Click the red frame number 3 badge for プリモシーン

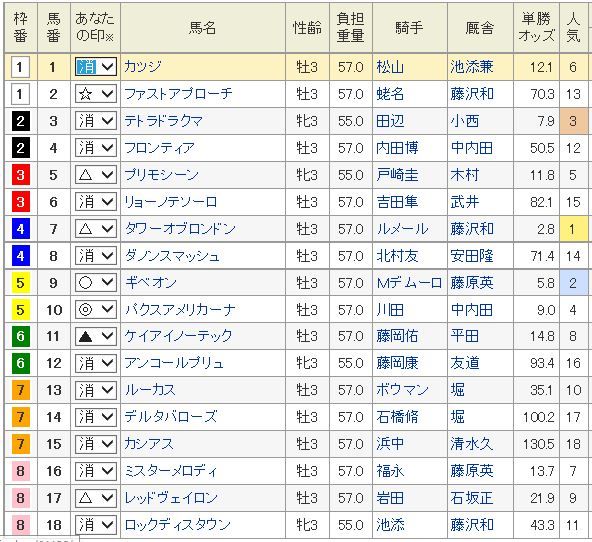(x=20, y=175)
